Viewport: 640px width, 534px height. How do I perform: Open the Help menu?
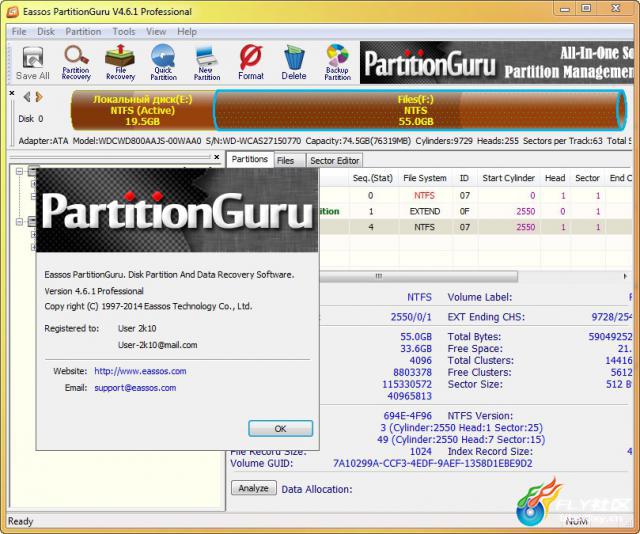point(187,31)
